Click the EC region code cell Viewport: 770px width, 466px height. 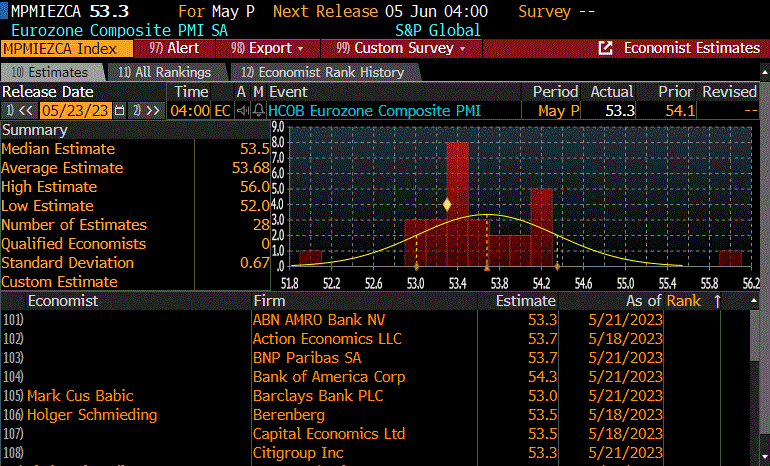222,110
